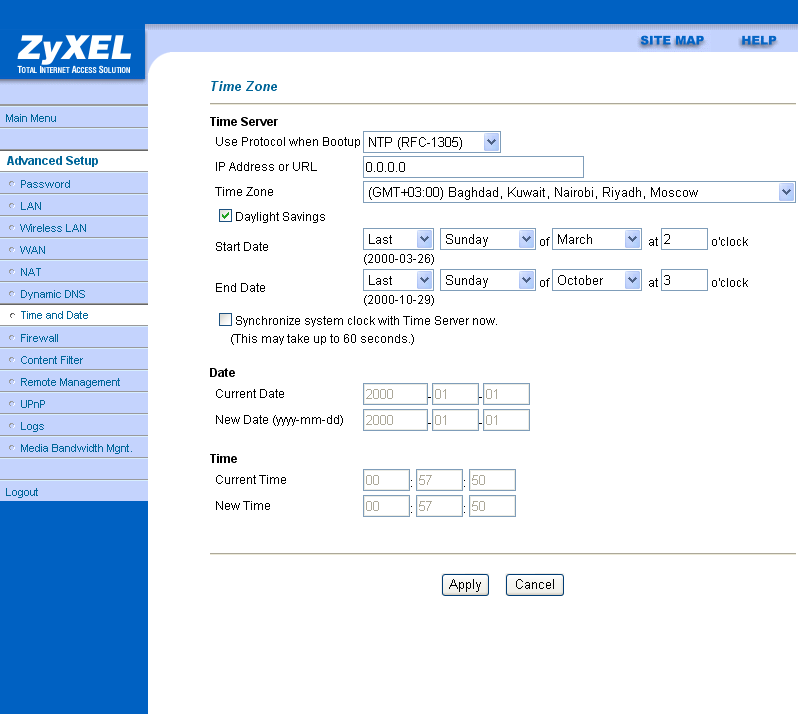Click the New Time seconds field
The height and width of the screenshot is (714, 806).
coord(492,506)
